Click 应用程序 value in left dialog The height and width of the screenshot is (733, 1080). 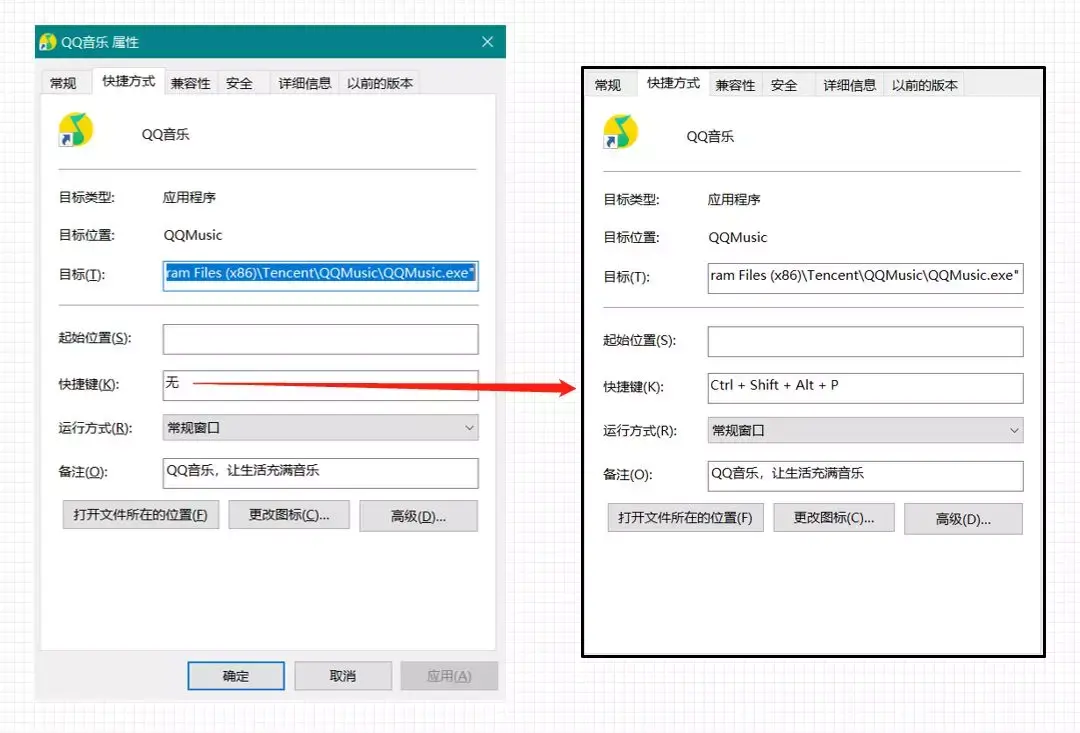pyautogui.click(x=189, y=198)
